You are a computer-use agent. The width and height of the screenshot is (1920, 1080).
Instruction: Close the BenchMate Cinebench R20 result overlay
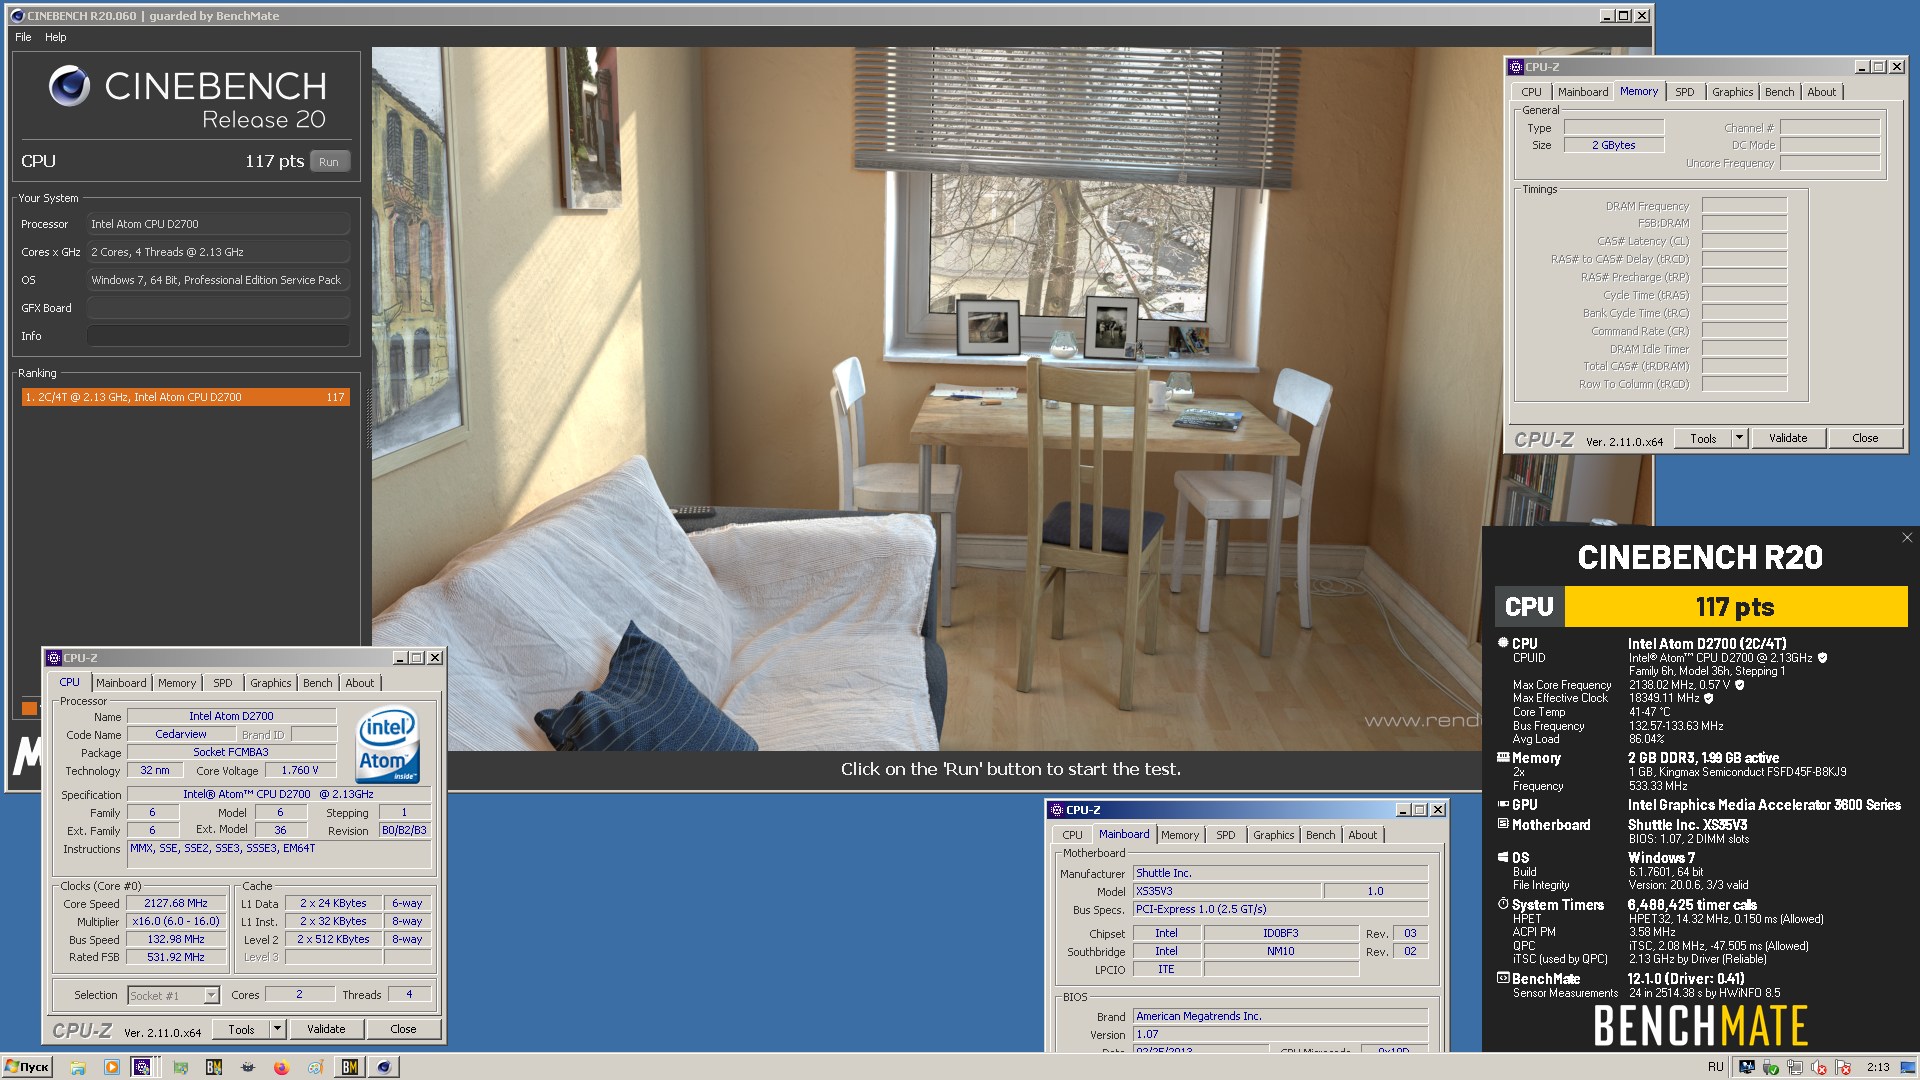click(1907, 538)
